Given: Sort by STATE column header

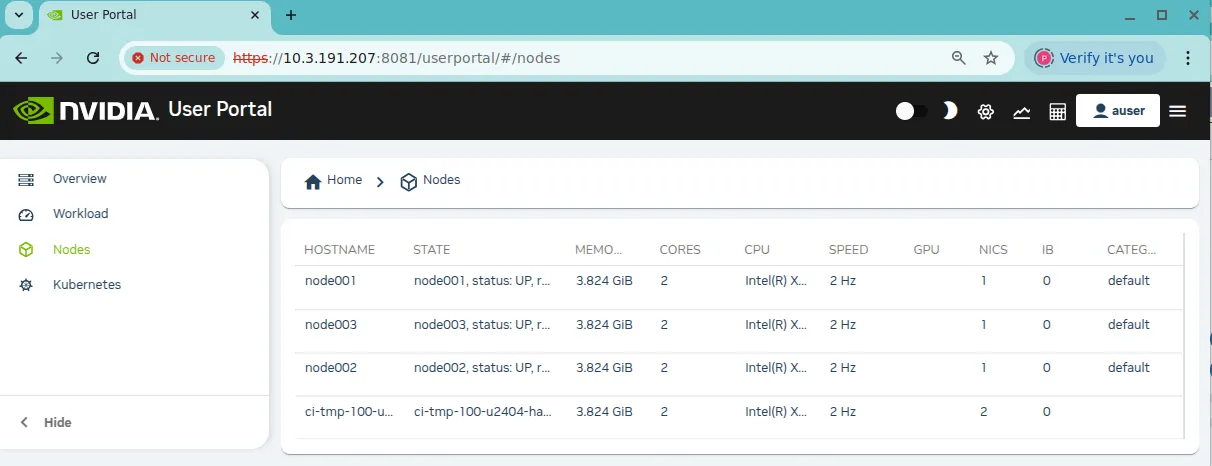Looking at the screenshot, I should (432, 250).
